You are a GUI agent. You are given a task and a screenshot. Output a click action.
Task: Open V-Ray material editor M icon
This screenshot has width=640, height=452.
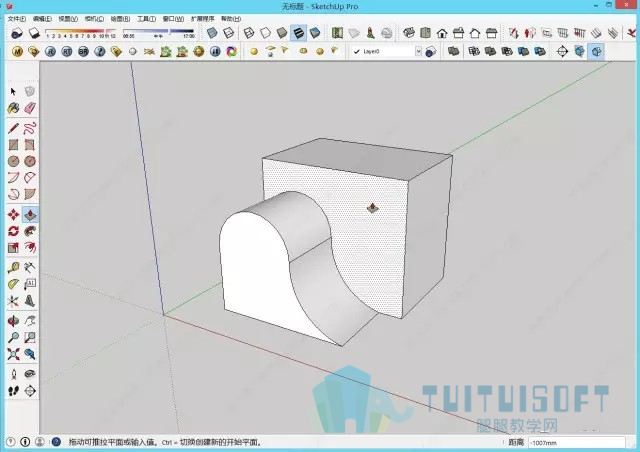point(17,51)
